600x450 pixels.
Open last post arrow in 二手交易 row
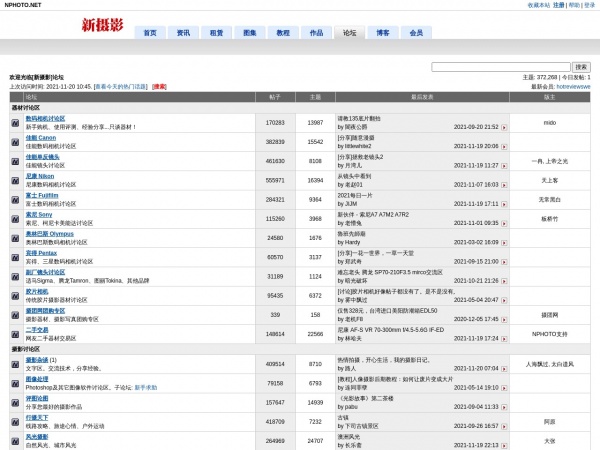pyautogui.click(x=504, y=339)
